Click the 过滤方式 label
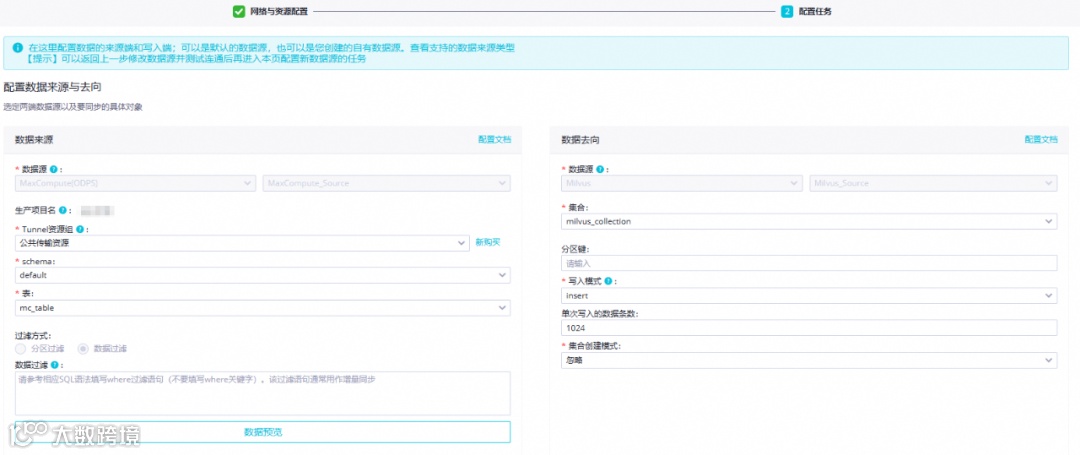Image resolution: width=1080 pixels, height=455 pixels. [32, 335]
